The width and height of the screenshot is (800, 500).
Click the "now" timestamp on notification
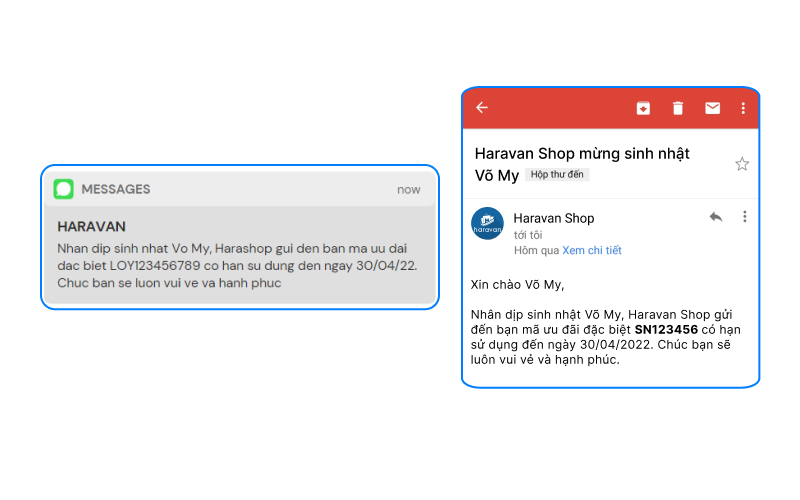coord(409,190)
